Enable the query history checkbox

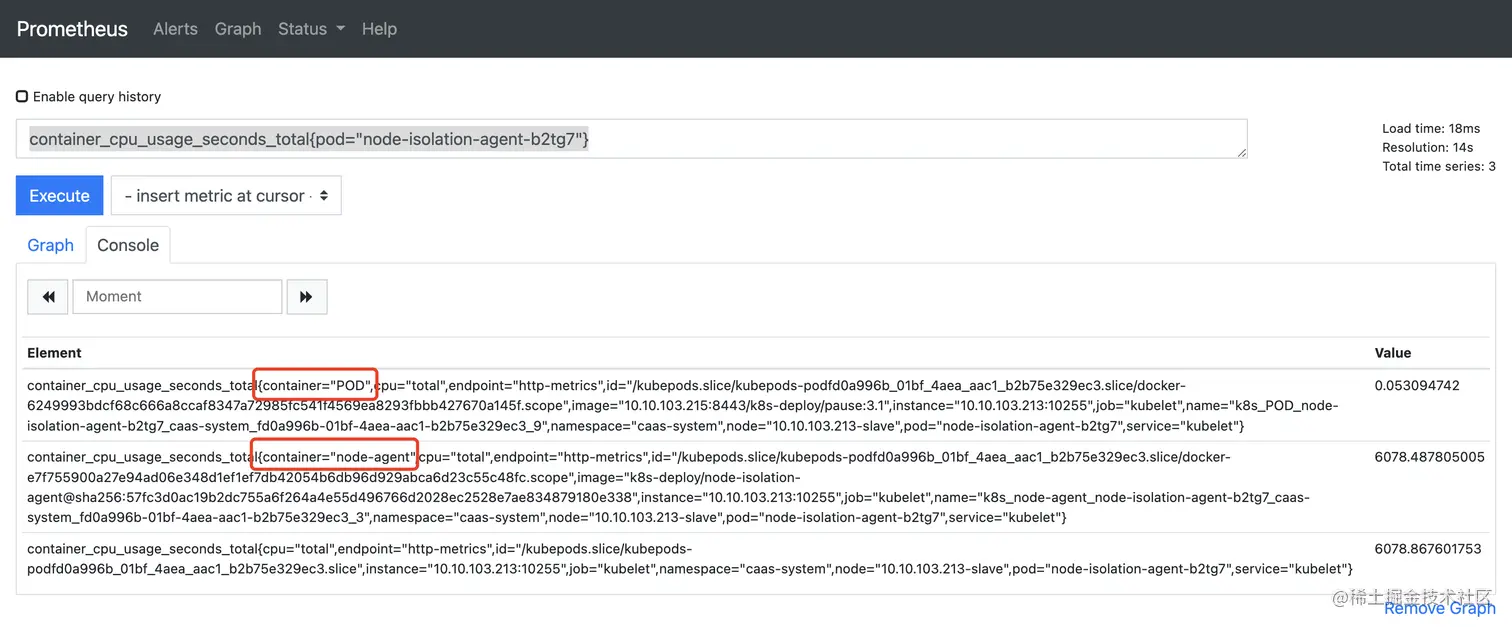[22, 97]
